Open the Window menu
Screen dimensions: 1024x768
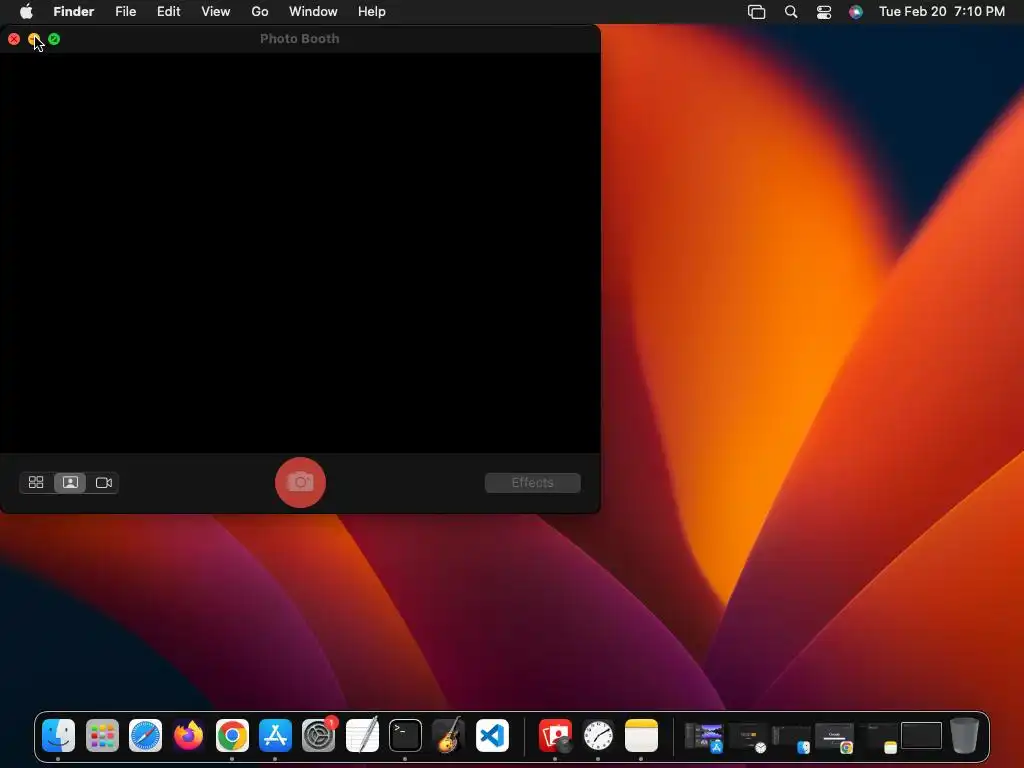313,12
